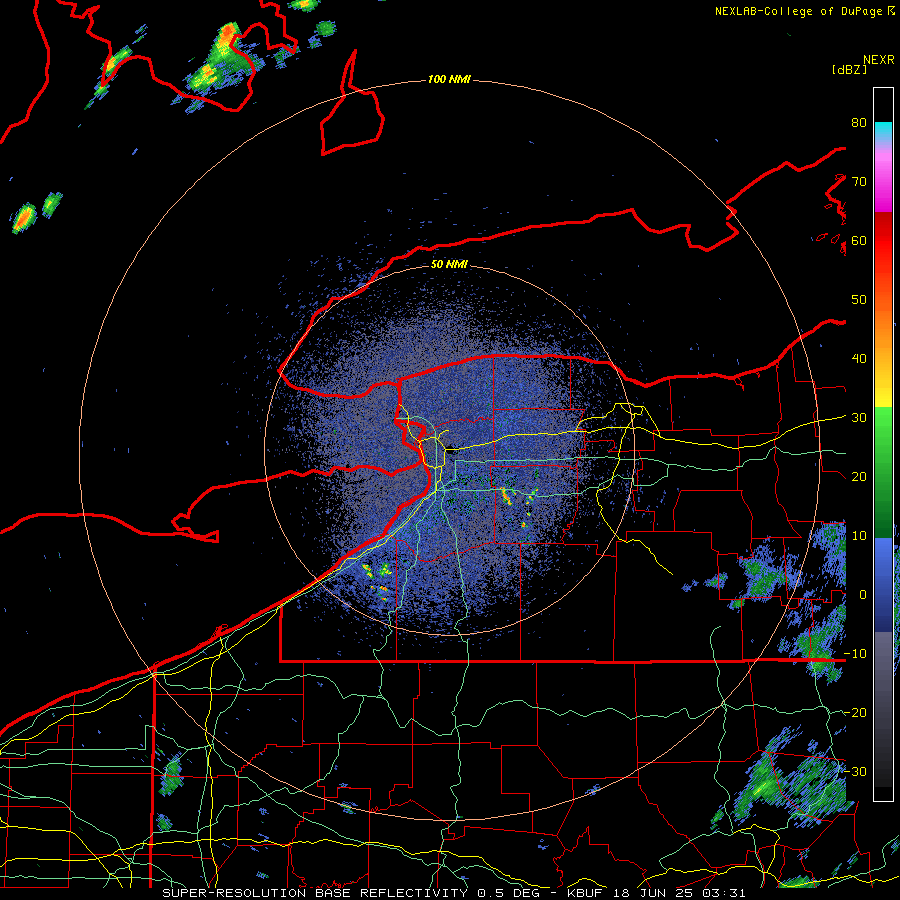Screen dimensions: 900x900
Task: Click the NEXR label above the color bar
Action: click(x=879, y=60)
